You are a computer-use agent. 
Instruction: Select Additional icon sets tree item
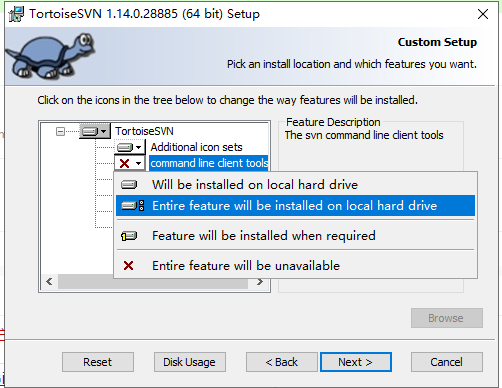(196, 147)
